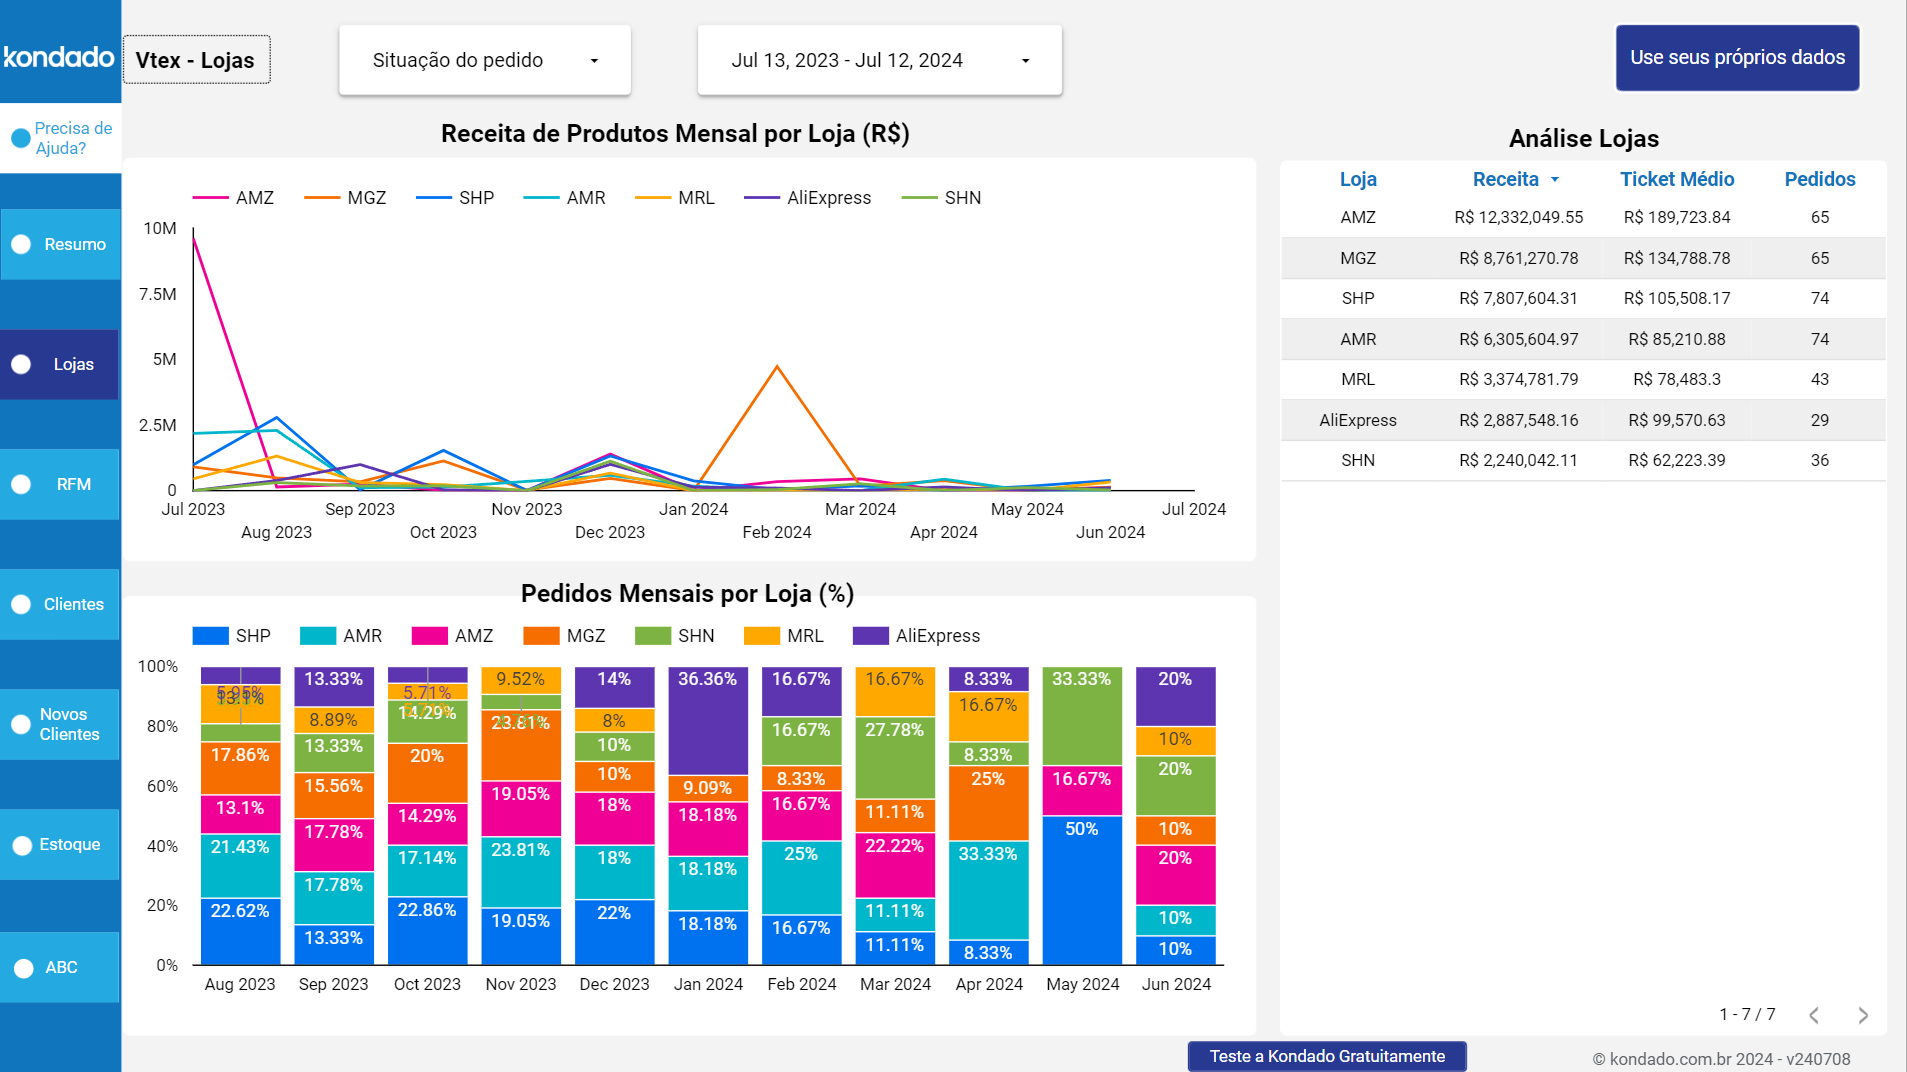
Task: Select the Resumo sidebar icon
Action: (x=20, y=243)
